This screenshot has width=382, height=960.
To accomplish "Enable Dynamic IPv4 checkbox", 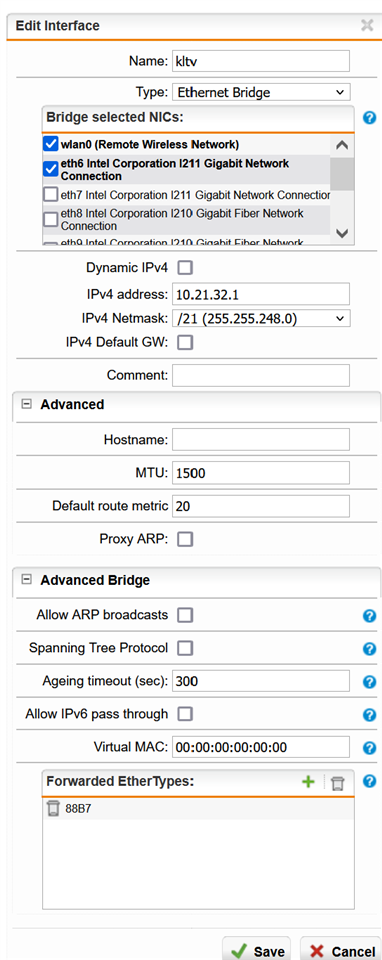I will tap(185, 268).
